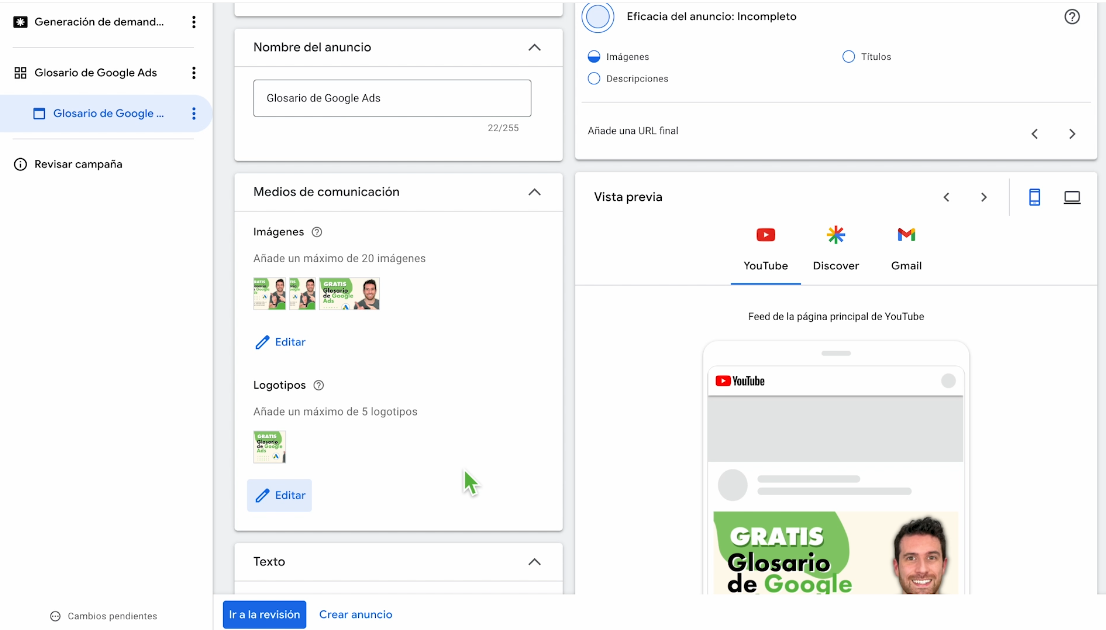The image size is (1106, 630).
Task: Click the 22/255 character counter
Action: [503, 128]
